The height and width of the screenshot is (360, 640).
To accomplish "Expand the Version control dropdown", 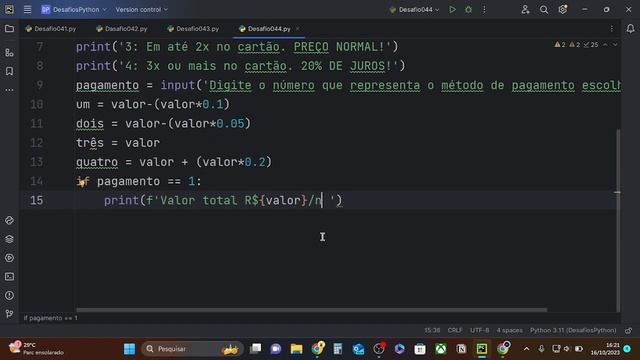I will [x=141, y=9].
